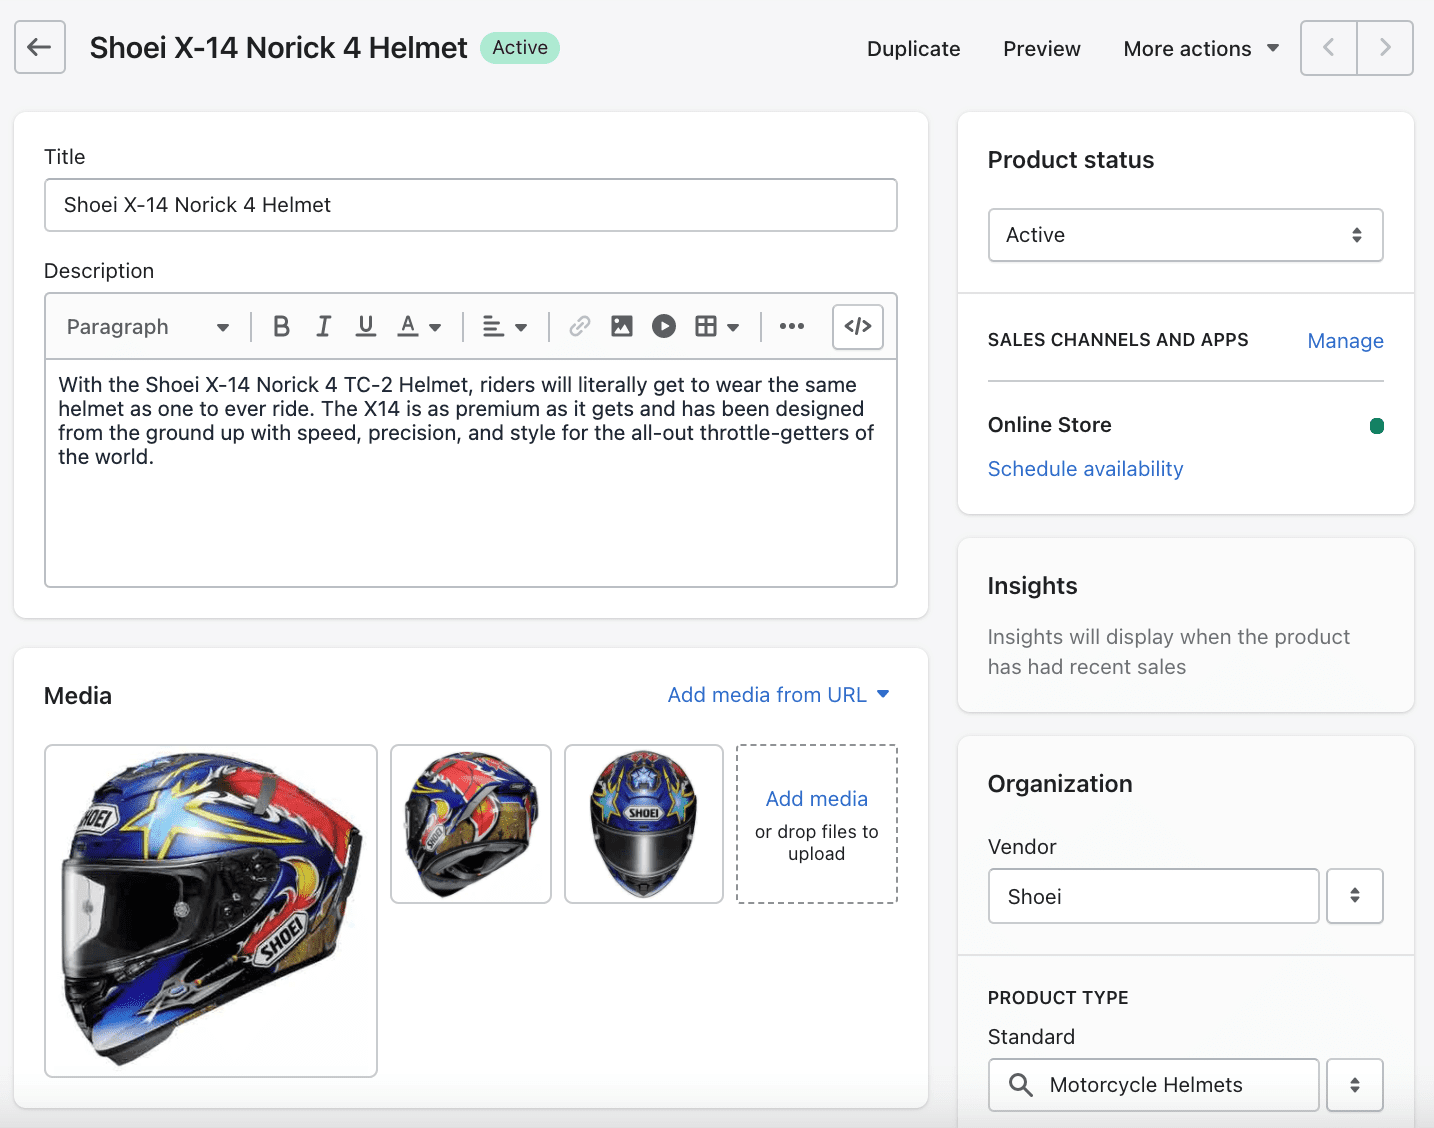Screen dimensions: 1434x1128
Task: Open Add media from URL dropdown
Action: click(x=778, y=695)
